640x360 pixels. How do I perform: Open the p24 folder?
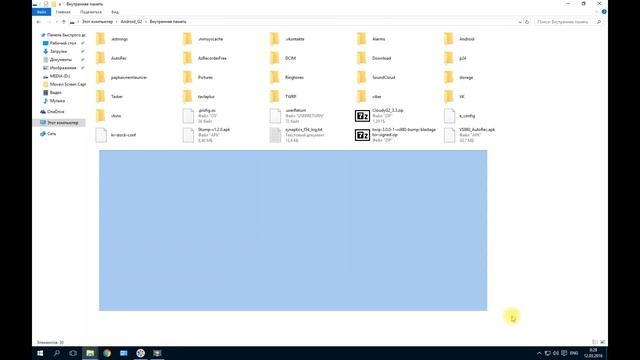pyautogui.click(x=456, y=58)
